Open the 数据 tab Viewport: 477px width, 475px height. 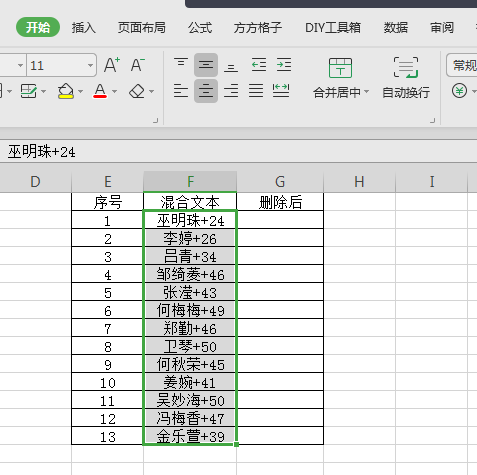396,28
